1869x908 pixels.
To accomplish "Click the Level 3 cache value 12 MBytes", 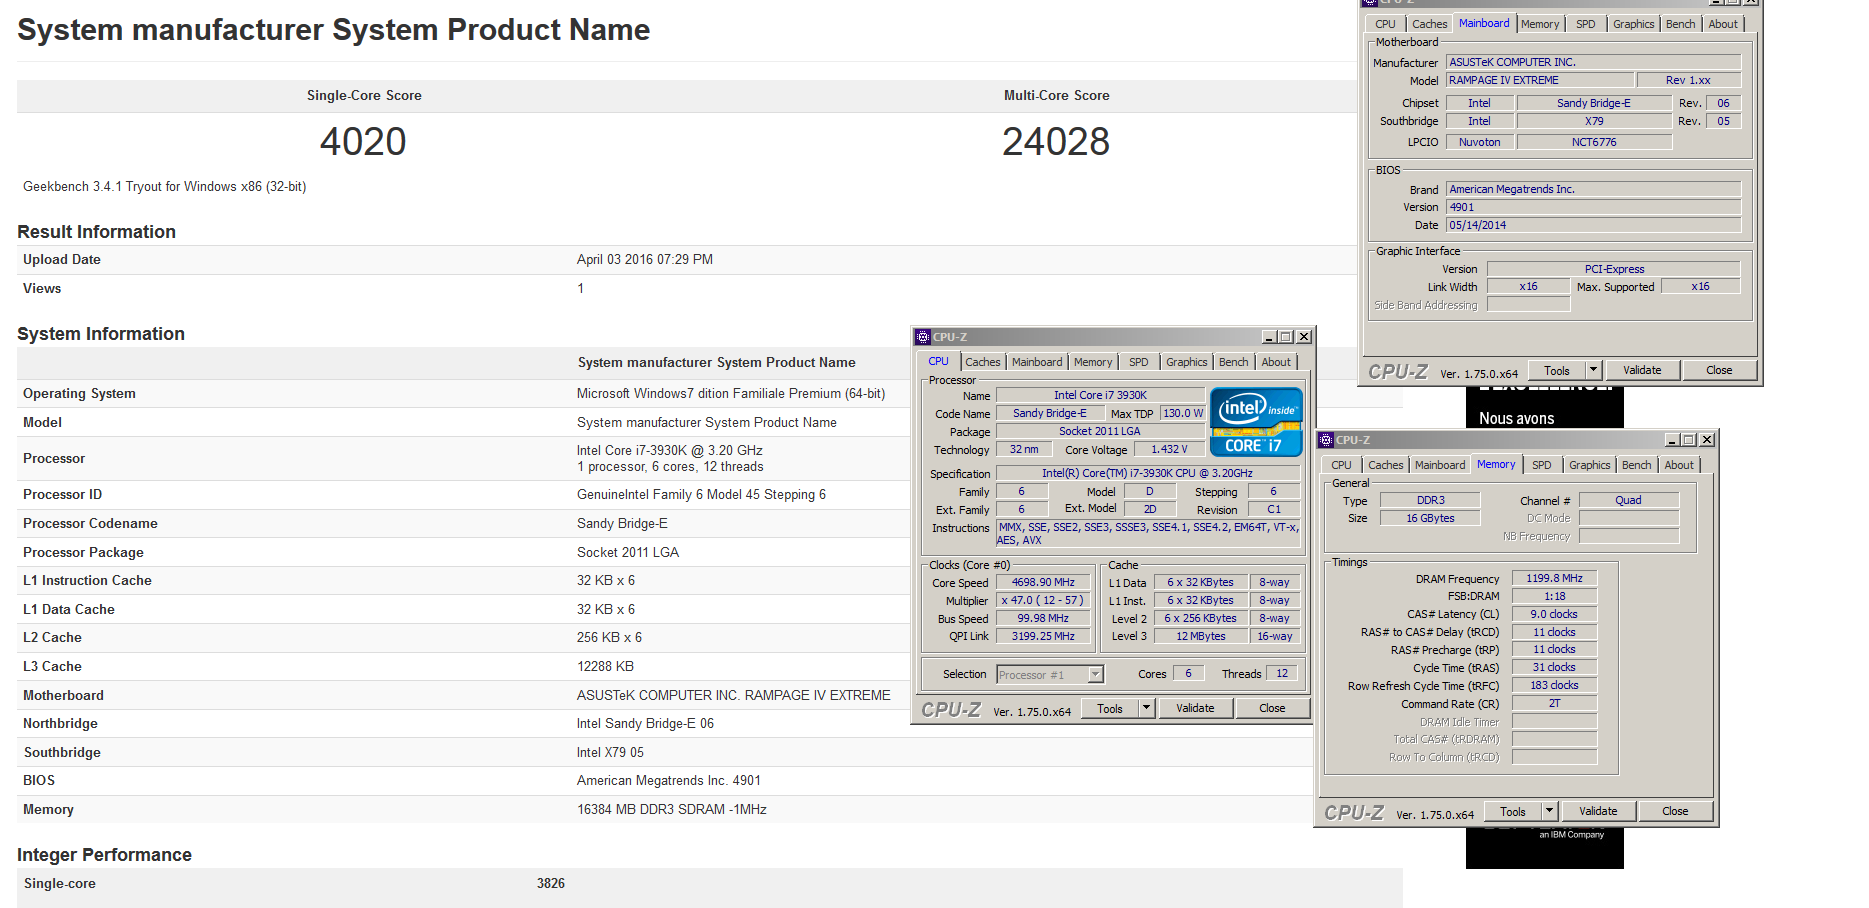I will [1201, 636].
